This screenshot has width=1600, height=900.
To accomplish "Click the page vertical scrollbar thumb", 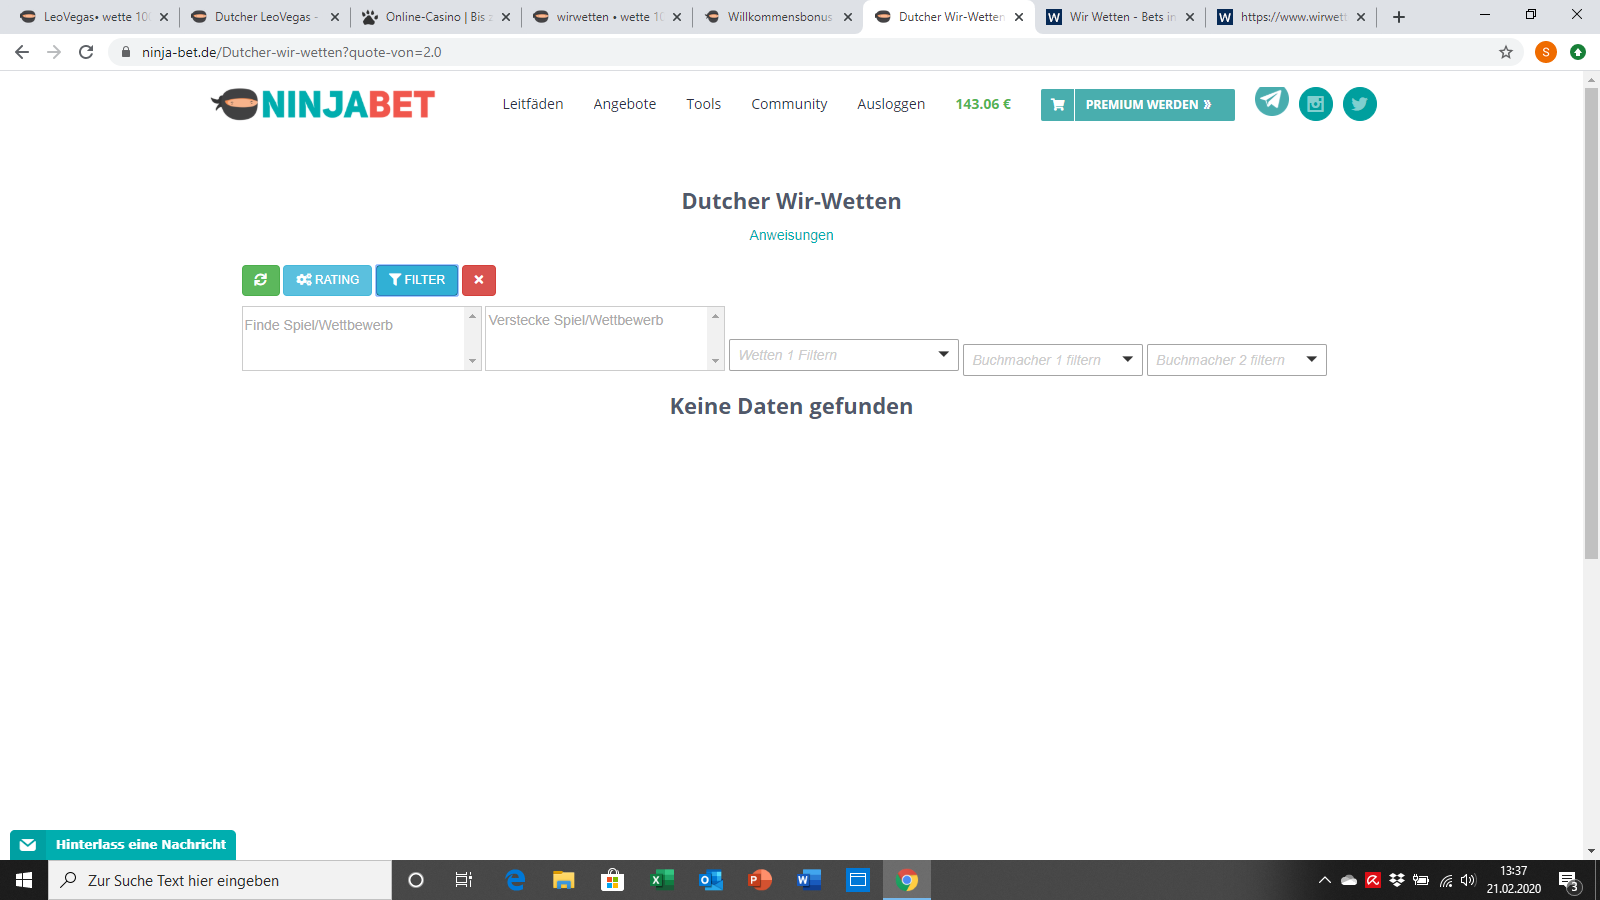I will tap(1591, 324).
